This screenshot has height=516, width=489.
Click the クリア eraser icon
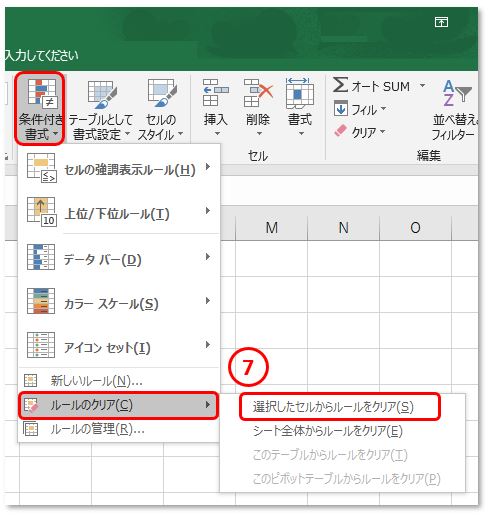tap(340, 131)
